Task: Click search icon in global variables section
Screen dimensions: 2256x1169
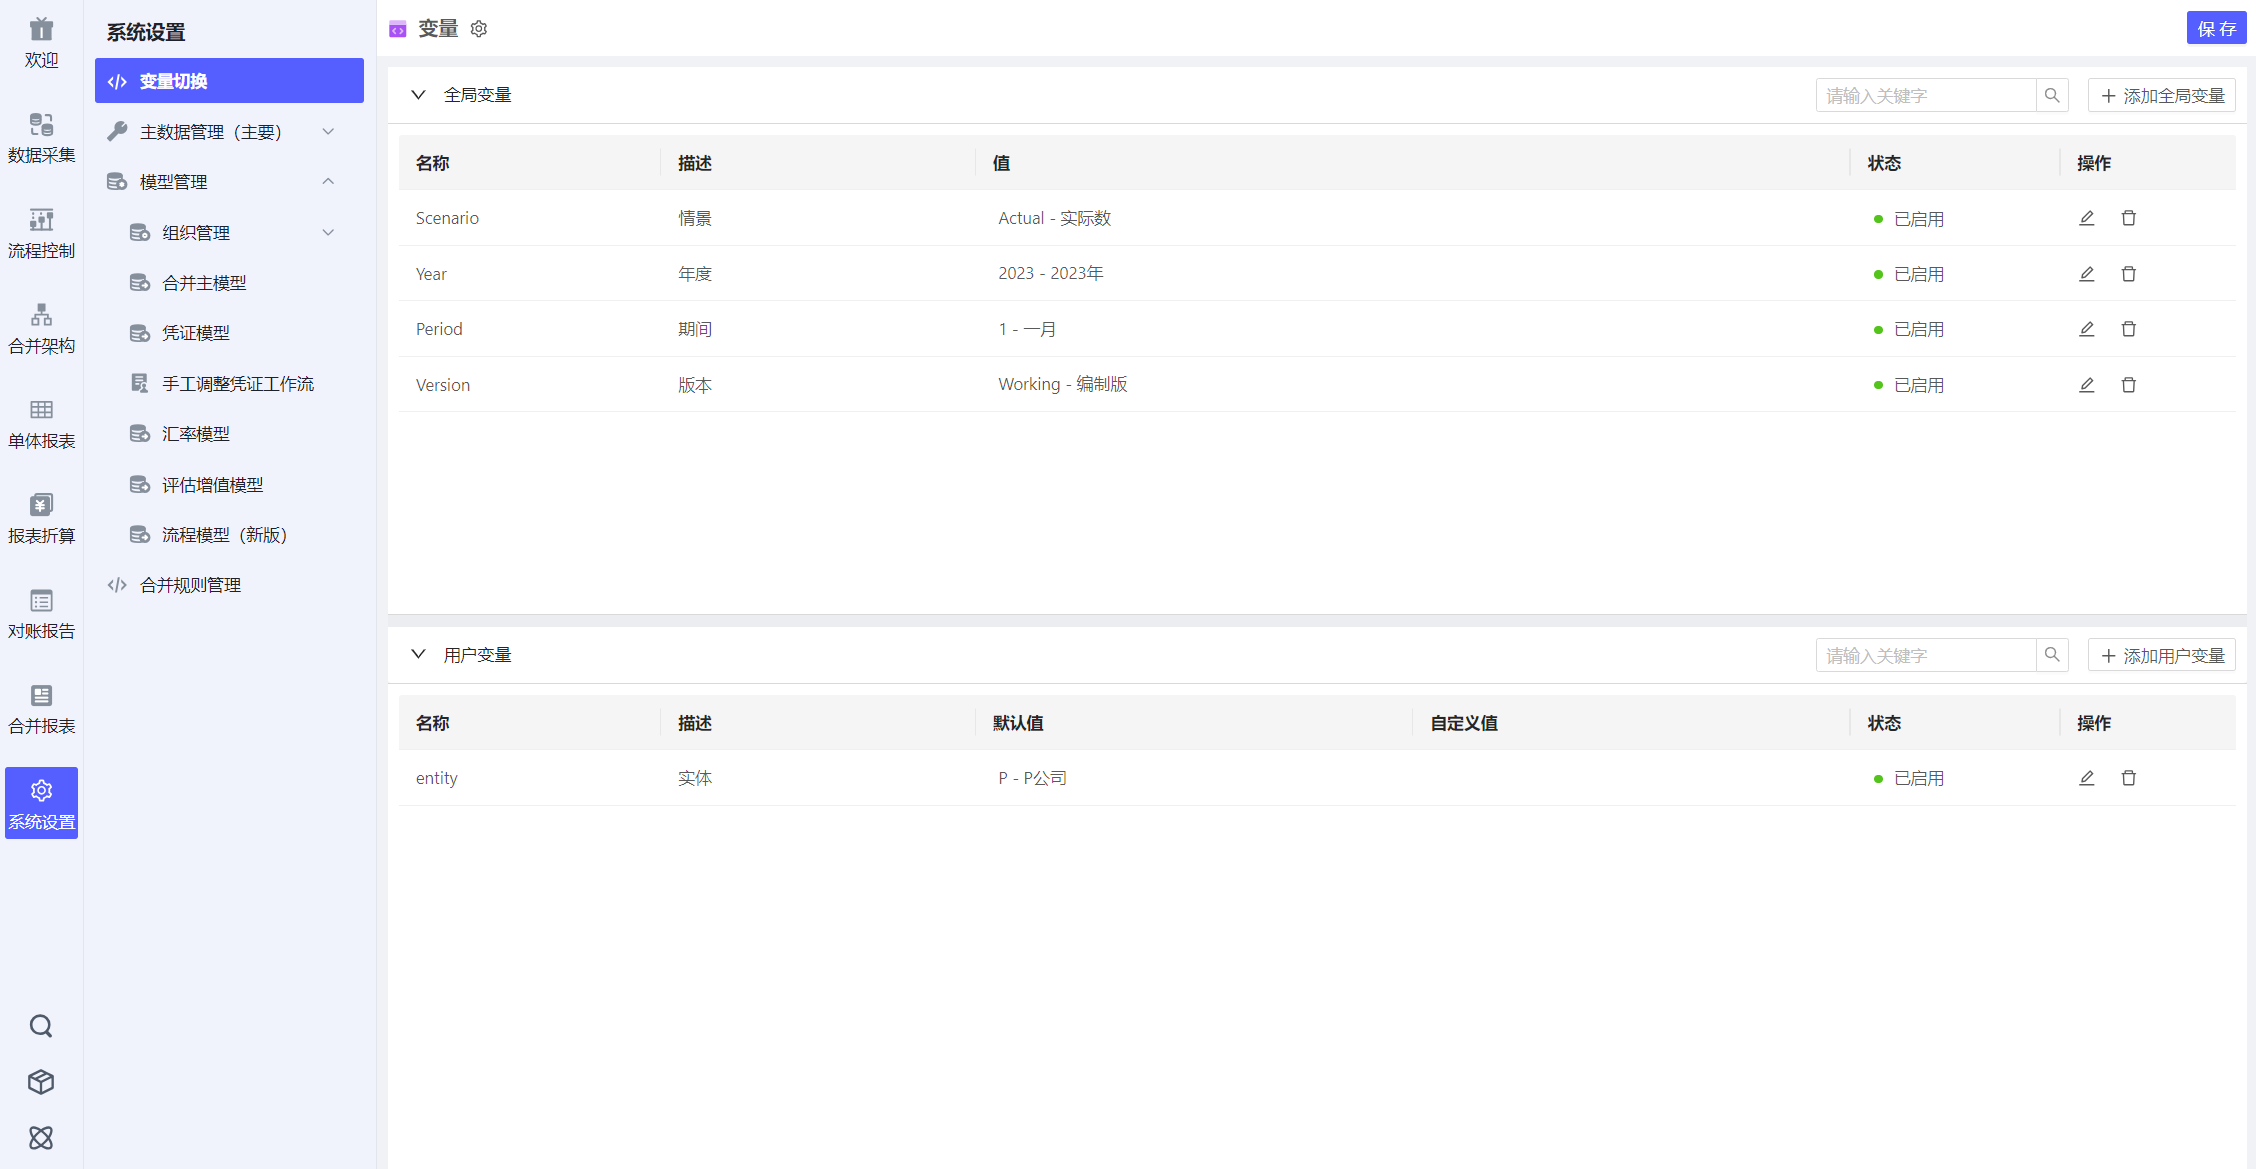Action: point(2052,96)
